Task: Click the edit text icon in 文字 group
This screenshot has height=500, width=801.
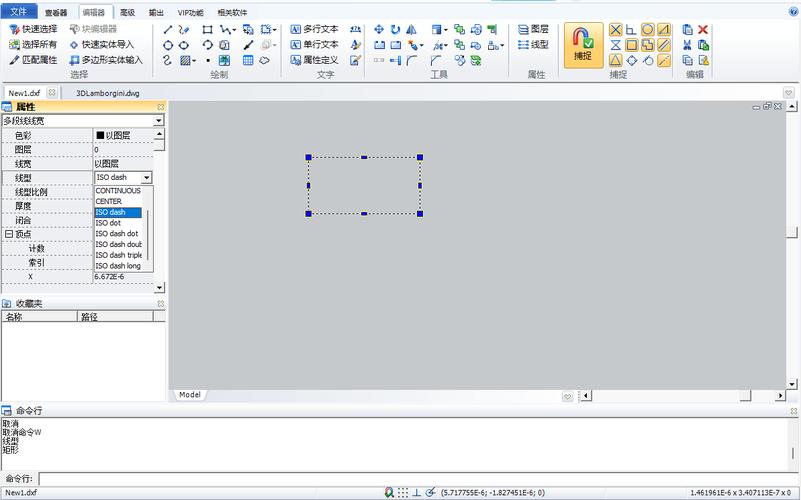Action: coord(356,60)
